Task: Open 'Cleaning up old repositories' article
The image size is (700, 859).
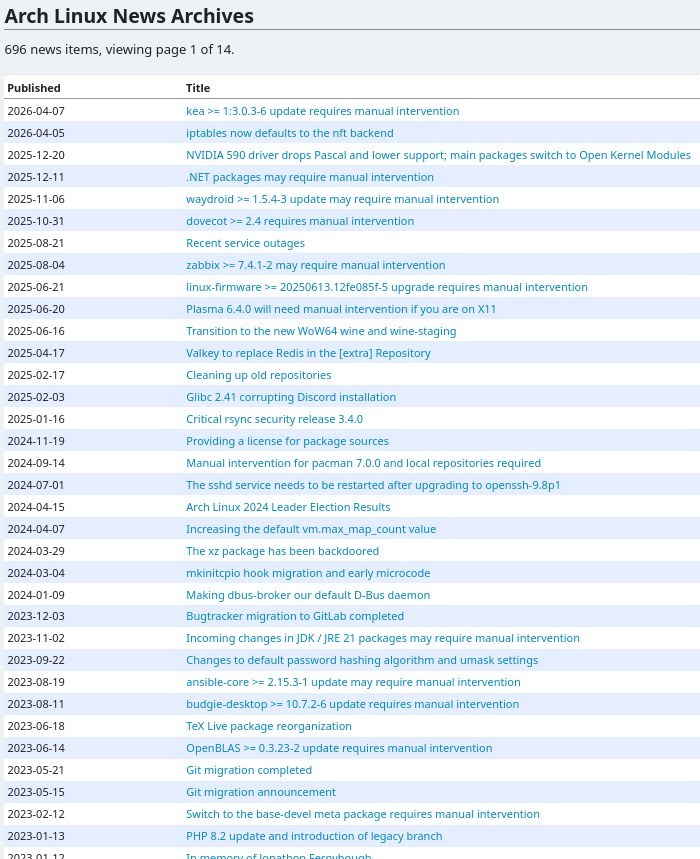Action: (x=259, y=375)
